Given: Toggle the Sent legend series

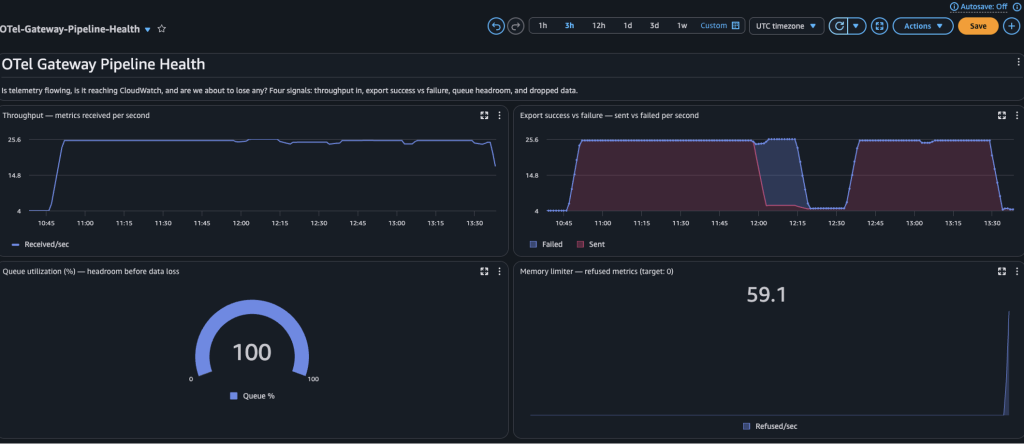Looking at the screenshot, I should tap(590, 244).
